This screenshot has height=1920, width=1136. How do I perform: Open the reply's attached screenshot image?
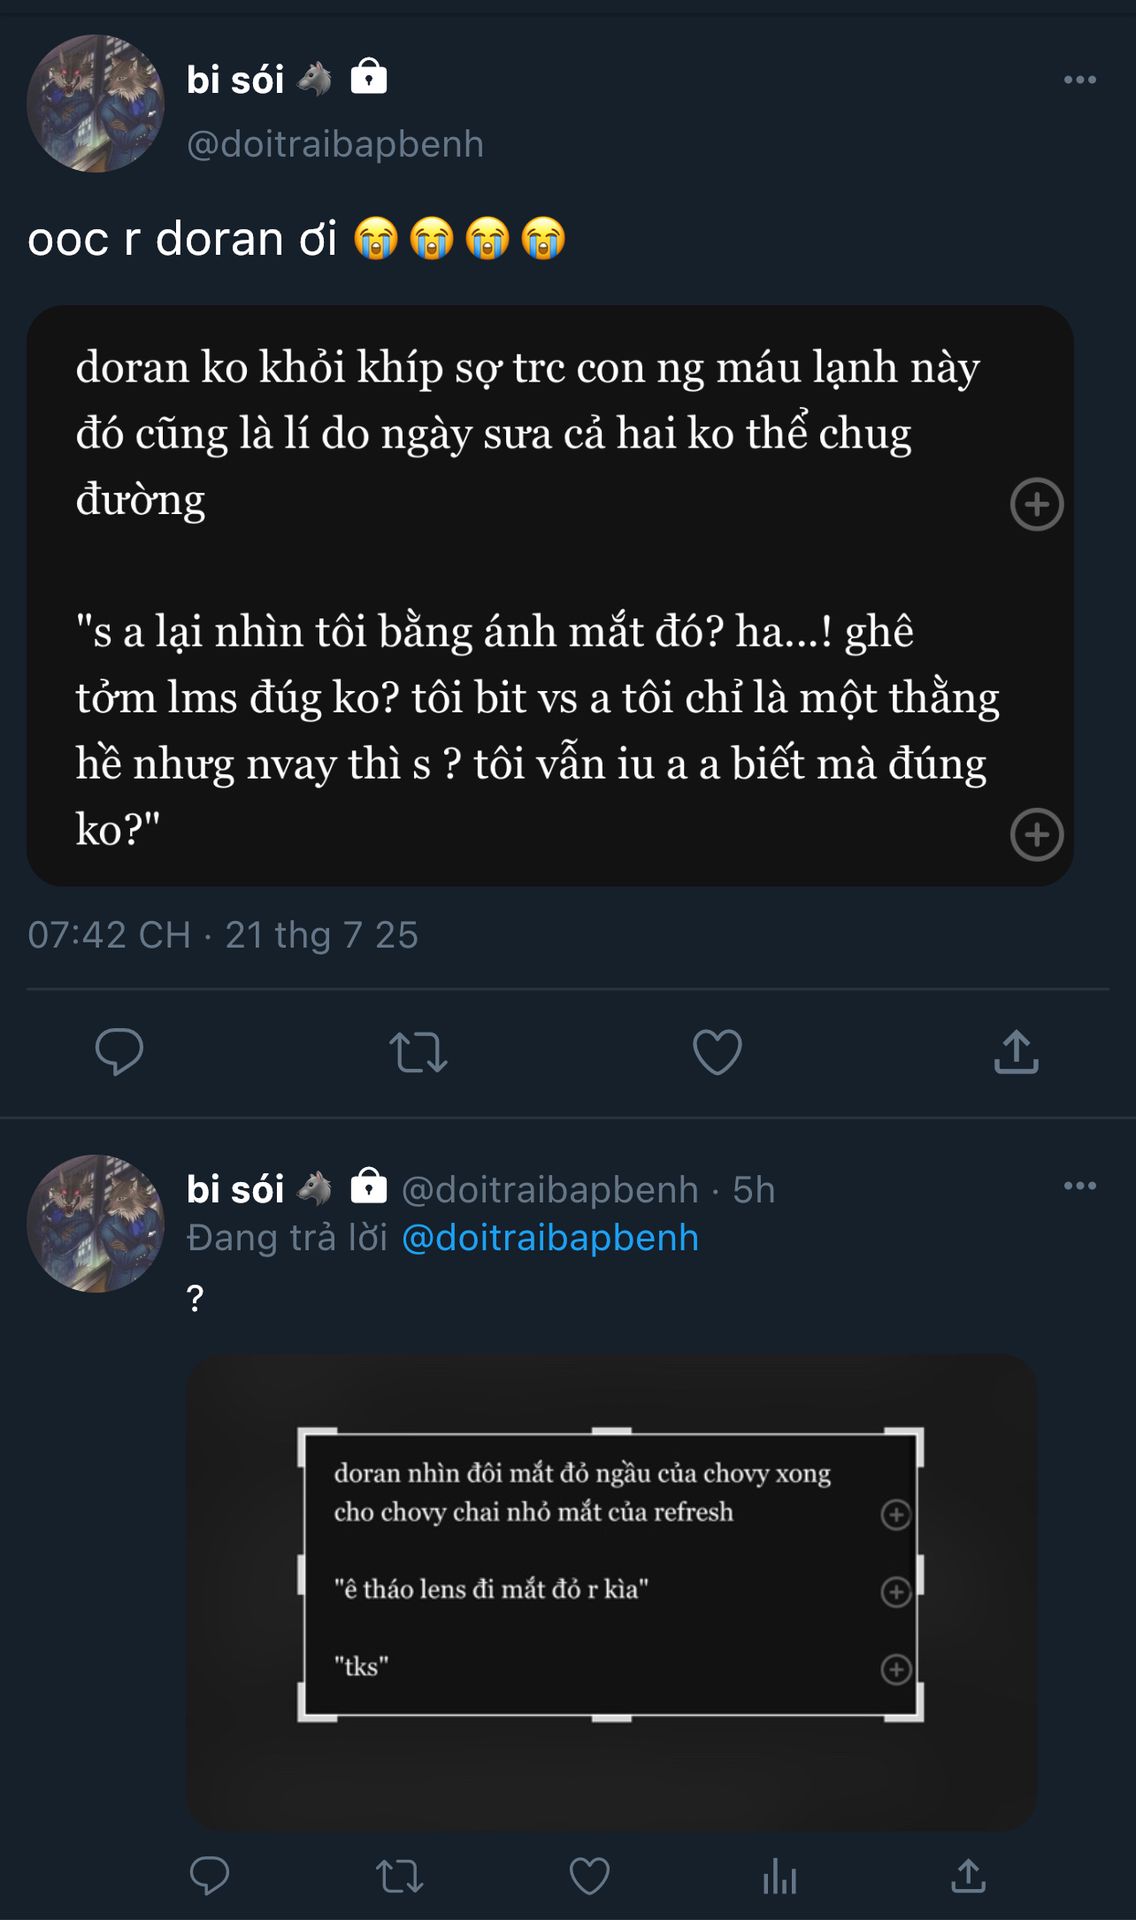[x=610, y=1592]
